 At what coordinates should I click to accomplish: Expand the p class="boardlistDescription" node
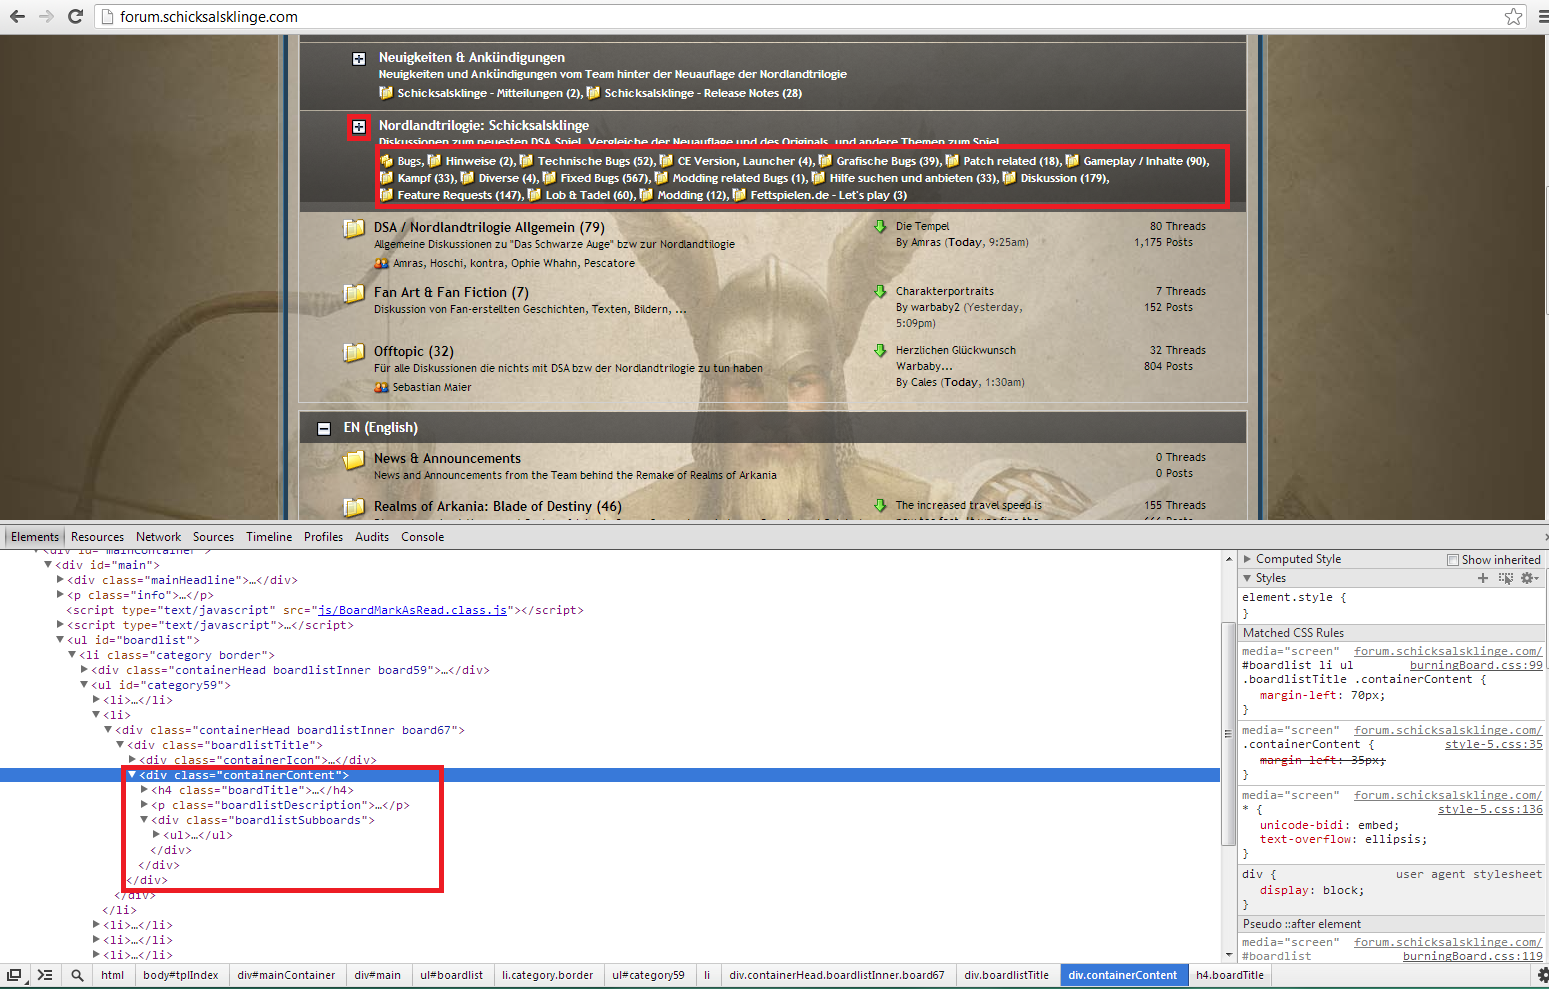click(x=144, y=805)
